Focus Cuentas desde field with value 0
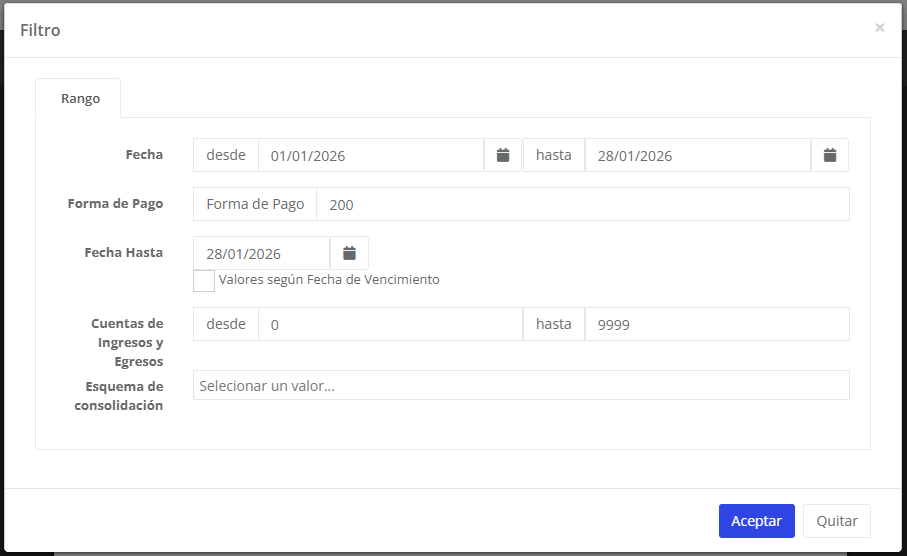The image size is (907, 556). point(390,324)
